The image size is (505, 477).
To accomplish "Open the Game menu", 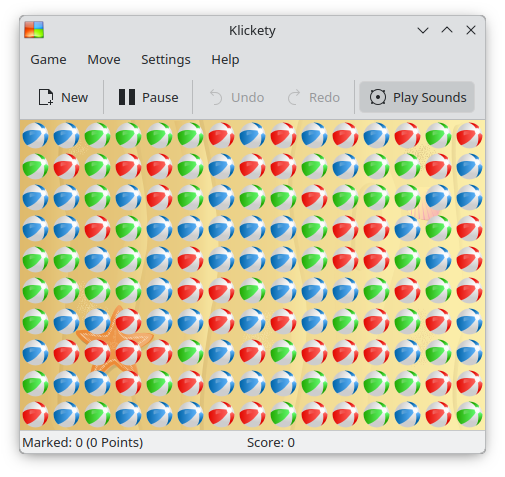I will 48,60.
